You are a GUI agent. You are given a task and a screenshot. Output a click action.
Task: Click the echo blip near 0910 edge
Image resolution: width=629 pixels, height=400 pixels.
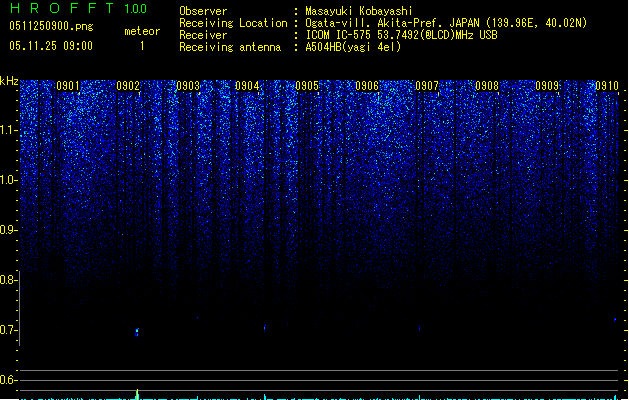click(x=615, y=320)
